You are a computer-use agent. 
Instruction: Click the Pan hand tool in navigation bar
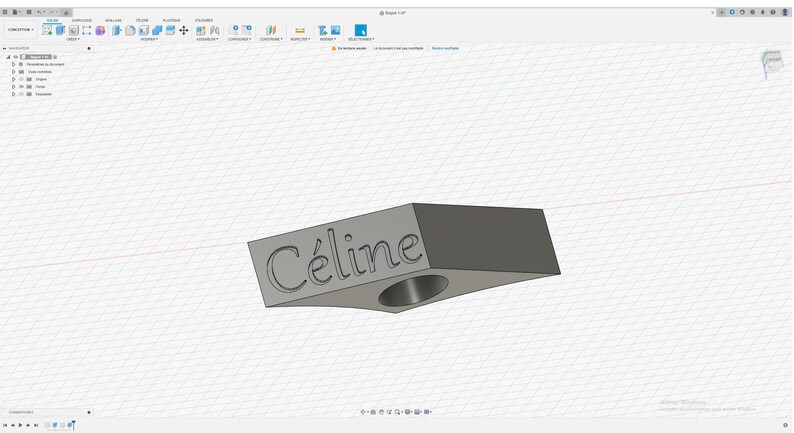tap(381, 412)
